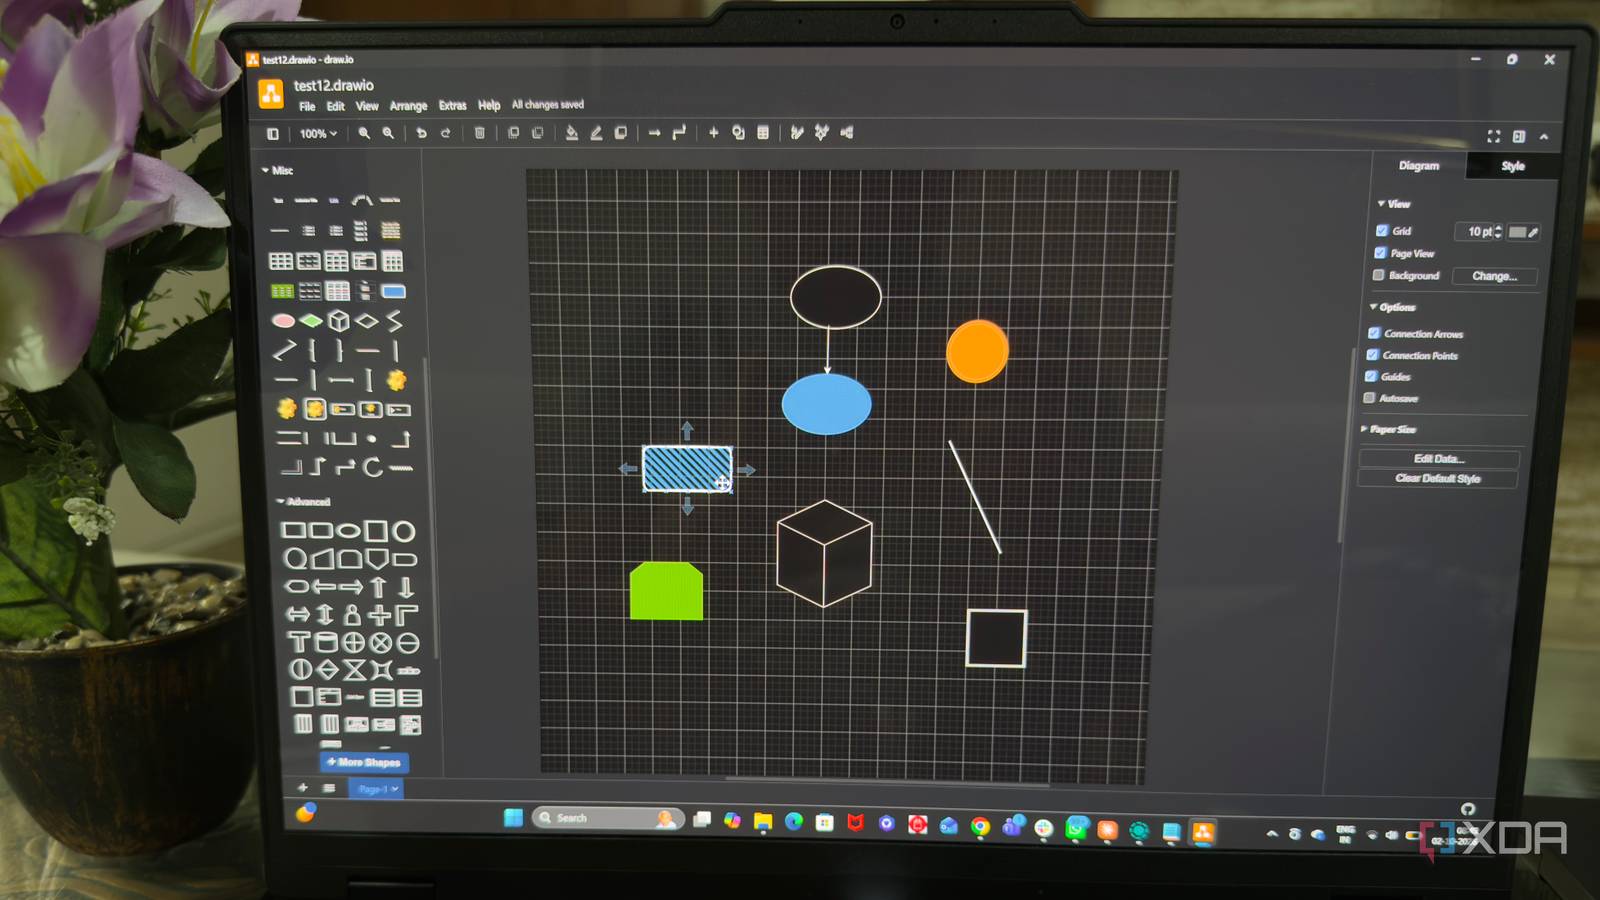The image size is (1600, 900).
Task: Switch to the Style tab
Action: (x=1513, y=166)
